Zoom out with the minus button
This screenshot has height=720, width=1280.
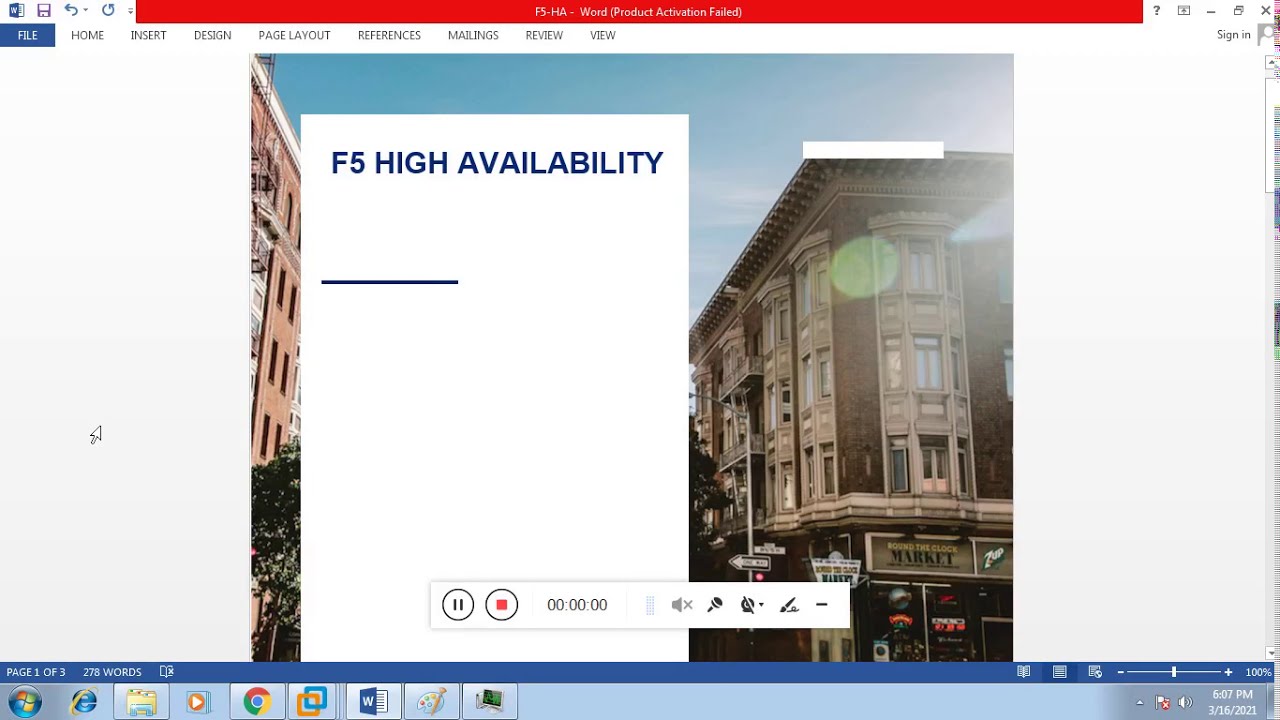tap(1121, 672)
